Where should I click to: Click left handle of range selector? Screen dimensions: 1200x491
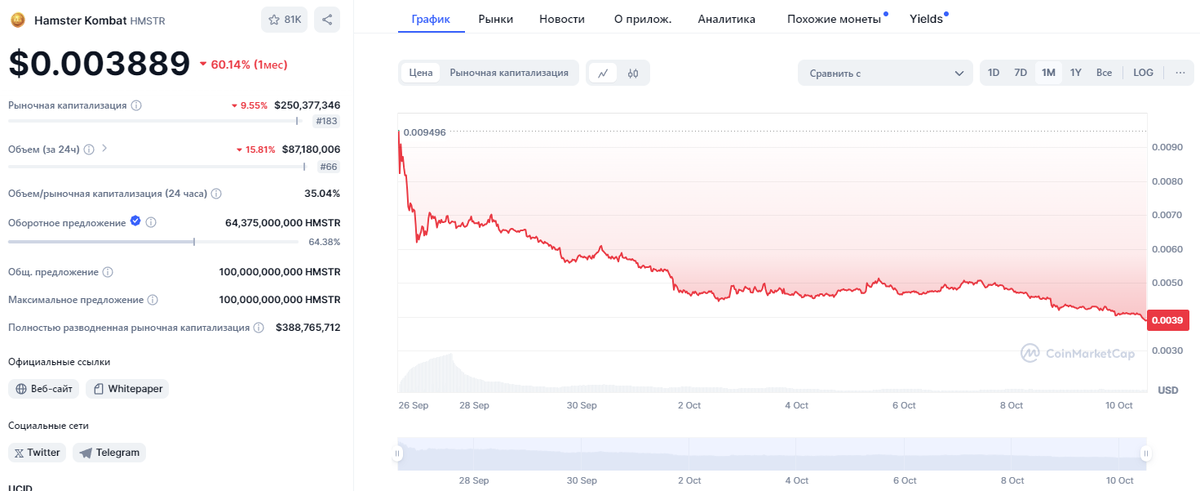pos(398,453)
